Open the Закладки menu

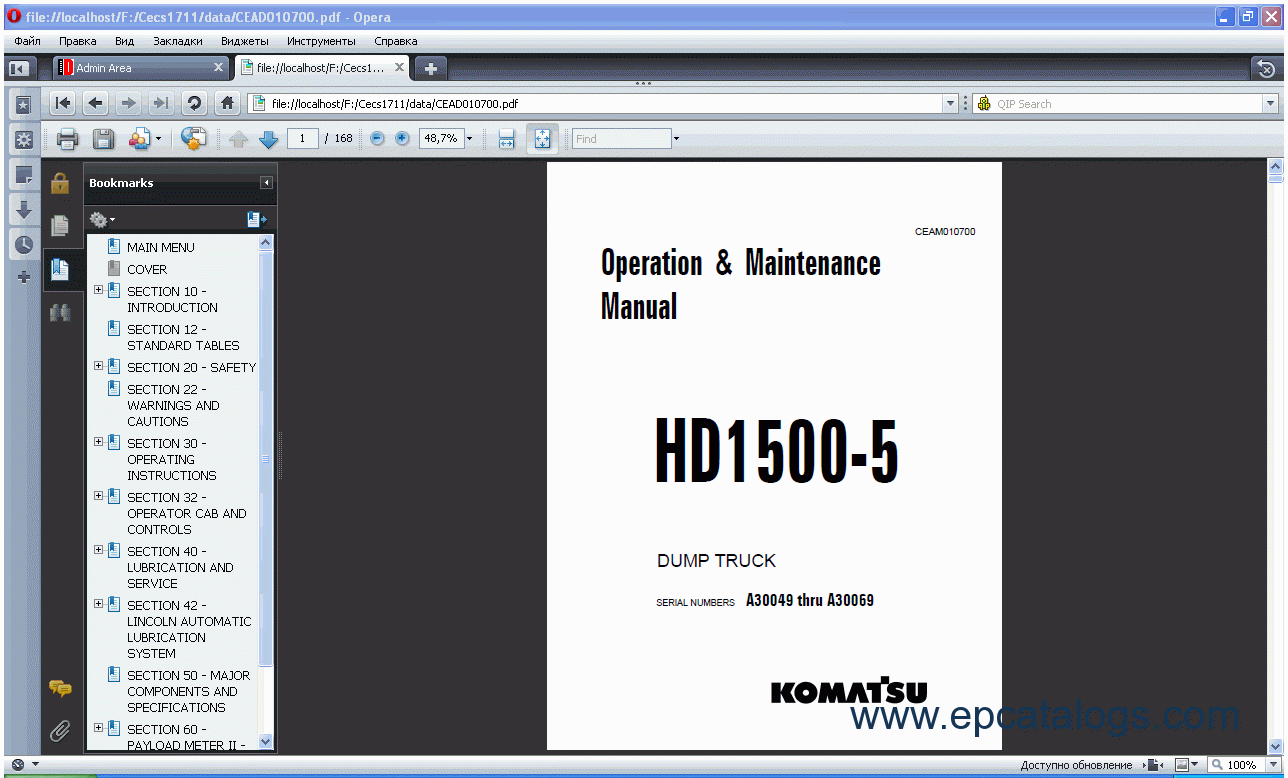coord(178,41)
